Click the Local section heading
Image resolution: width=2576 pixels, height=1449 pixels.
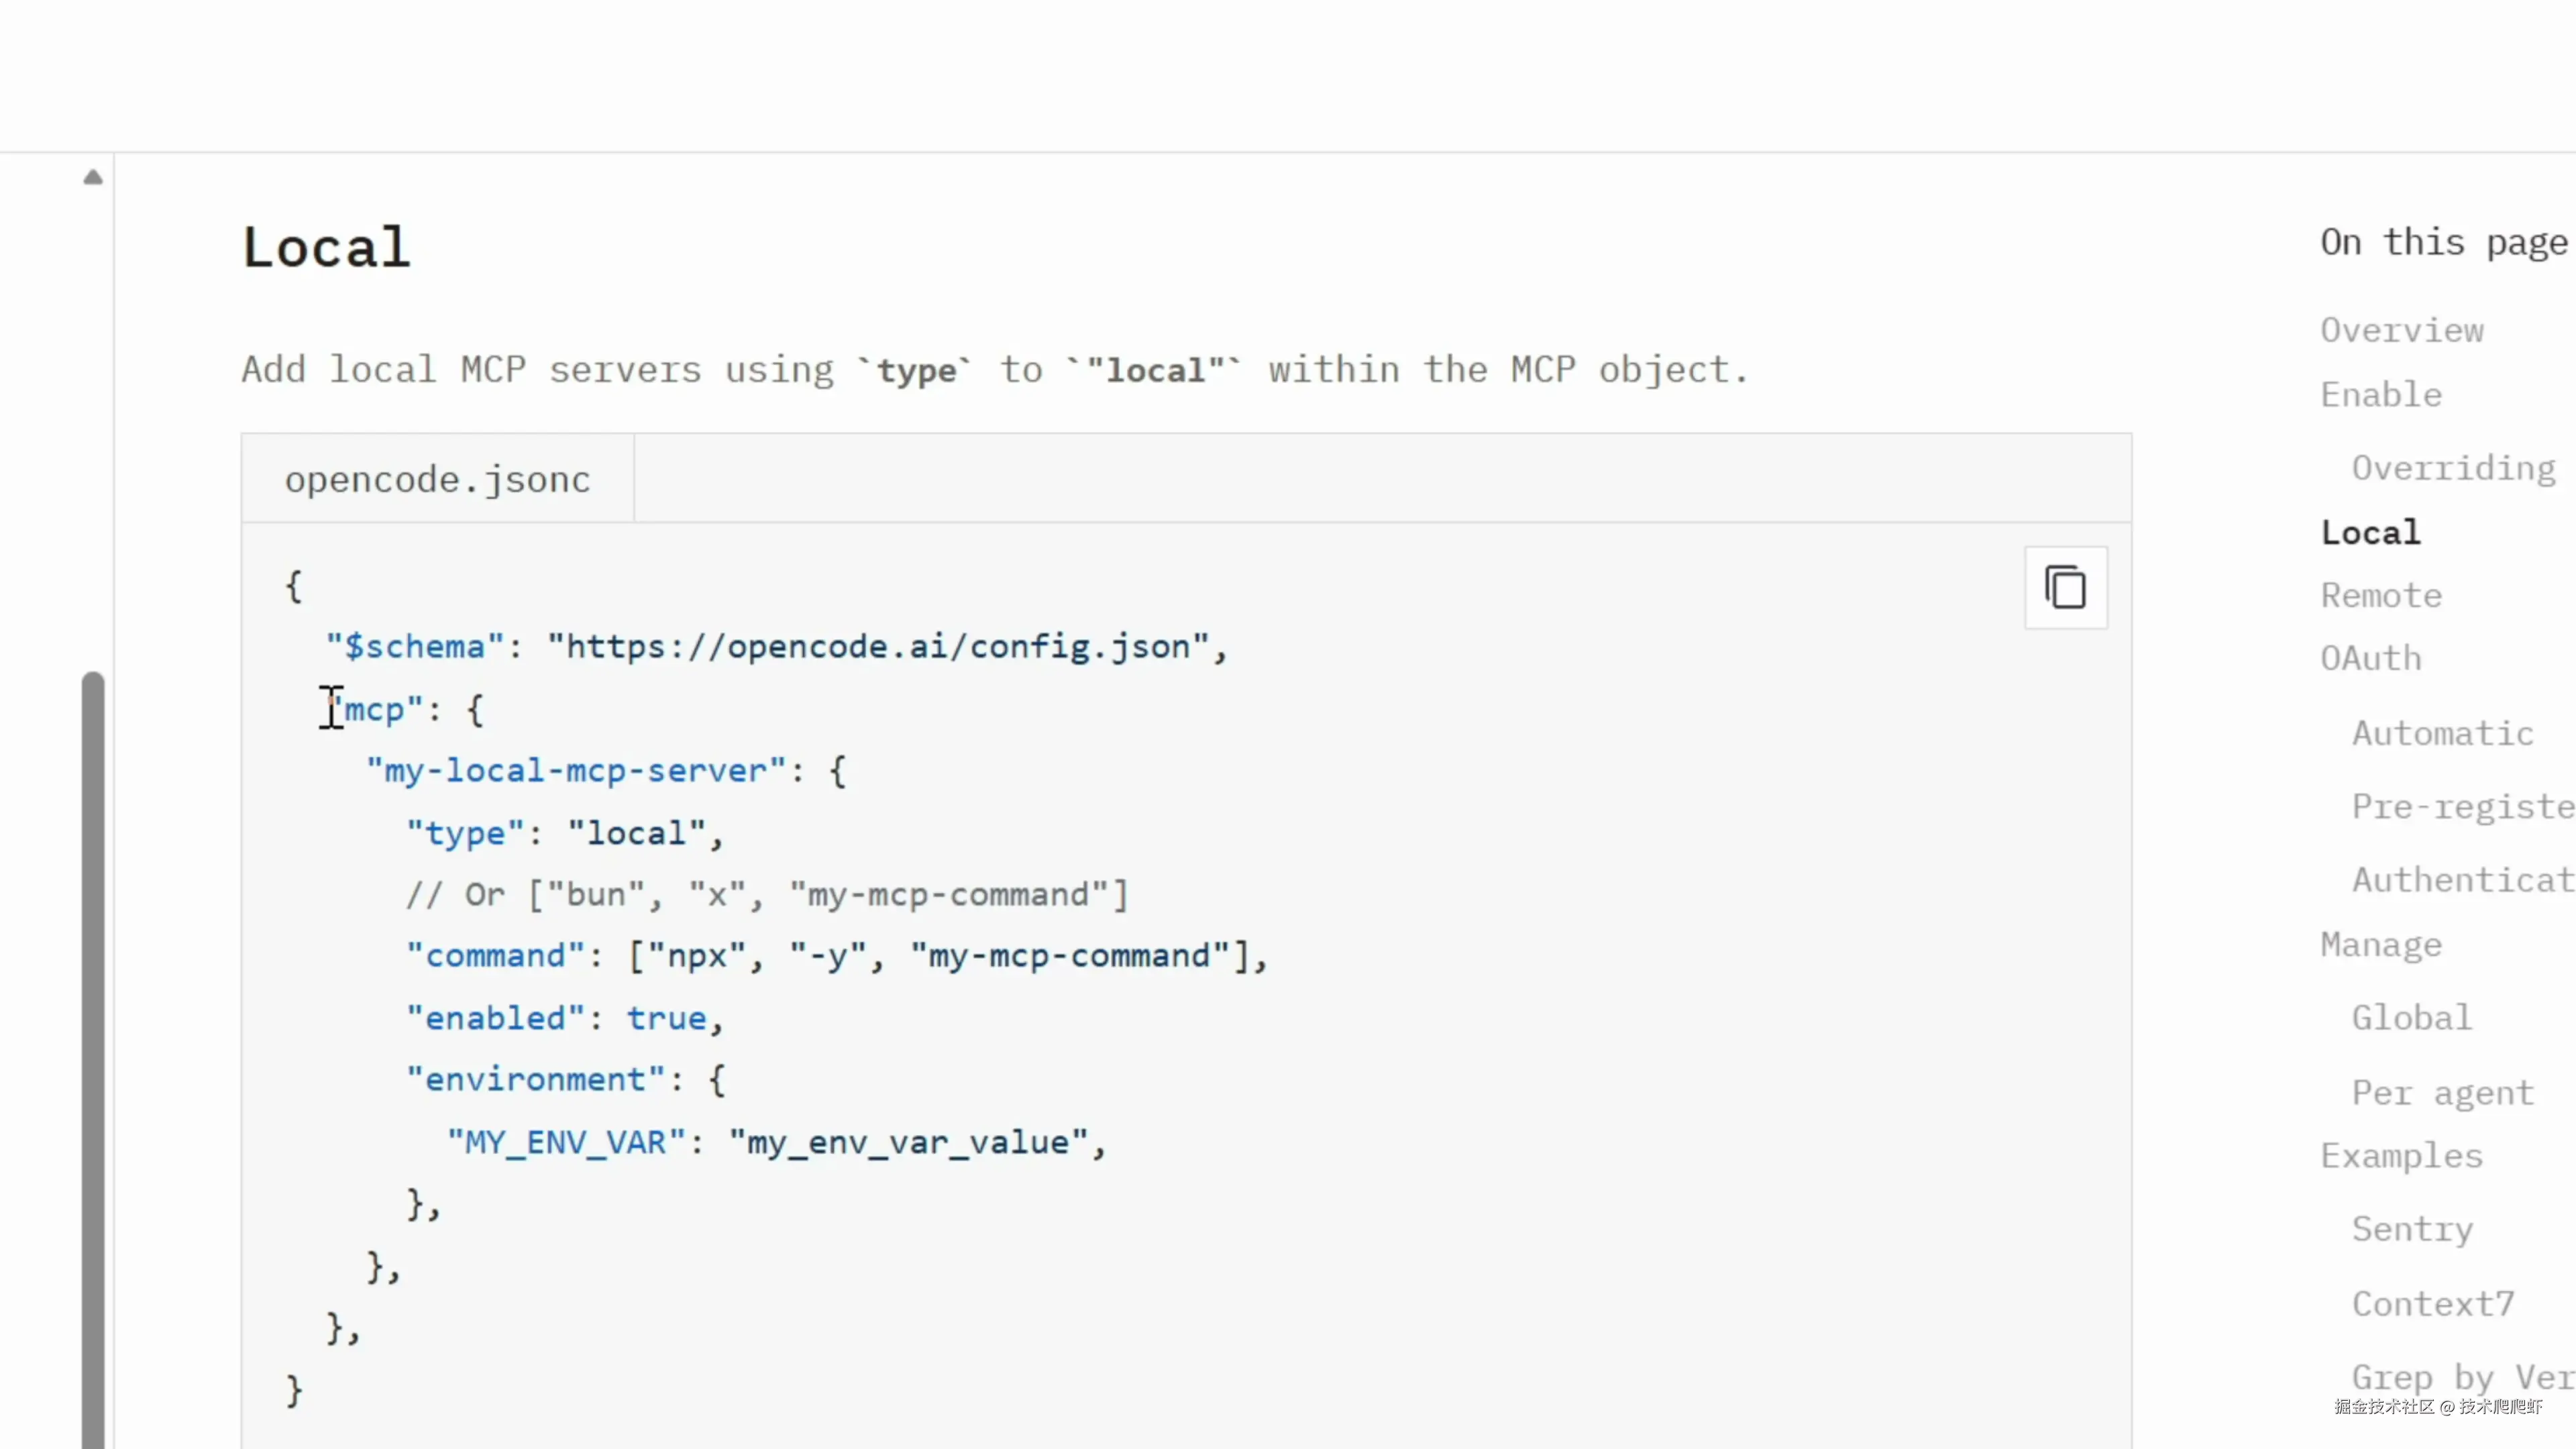(326, 248)
